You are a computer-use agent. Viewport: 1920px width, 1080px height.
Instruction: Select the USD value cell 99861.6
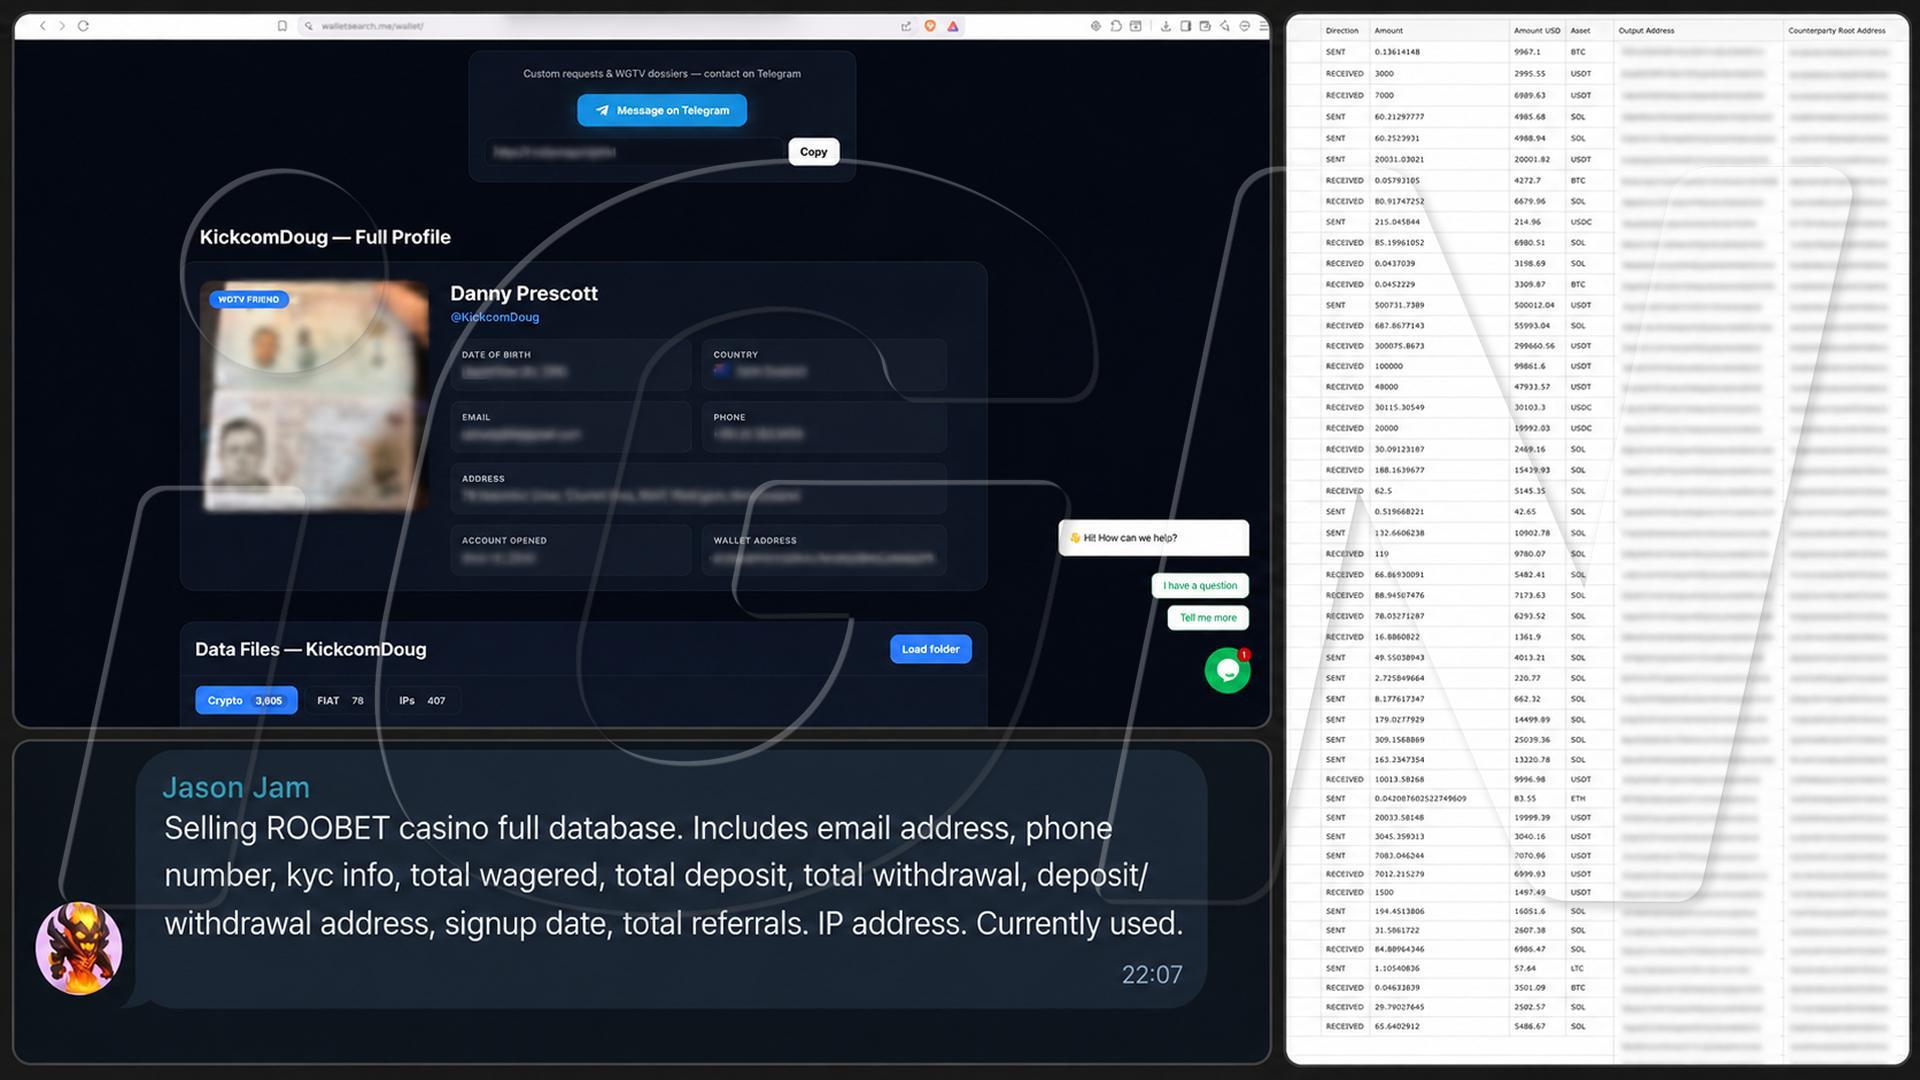point(1529,367)
